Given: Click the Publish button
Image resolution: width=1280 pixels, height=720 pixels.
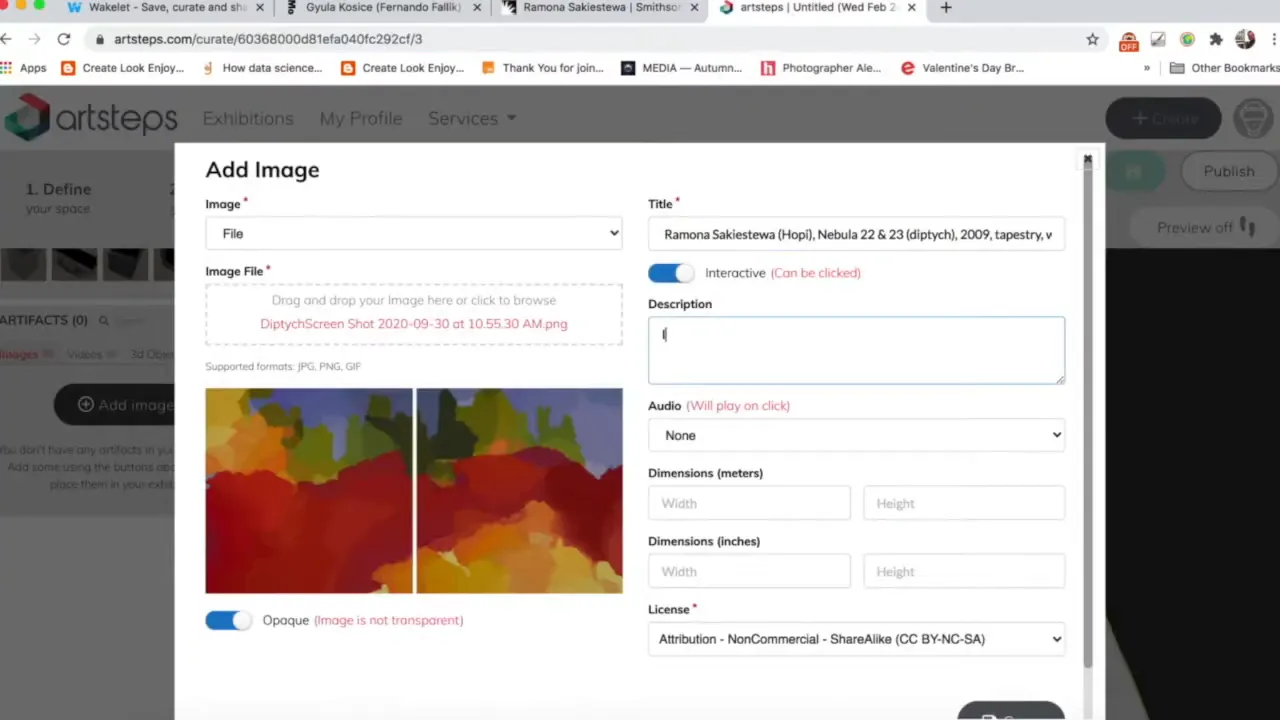Looking at the screenshot, I should point(1229,171).
